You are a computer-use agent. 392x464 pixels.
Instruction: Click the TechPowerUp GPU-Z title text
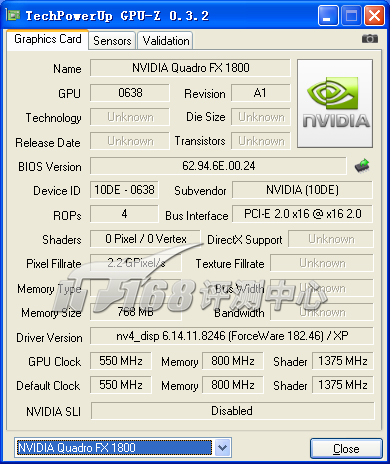click(117, 16)
